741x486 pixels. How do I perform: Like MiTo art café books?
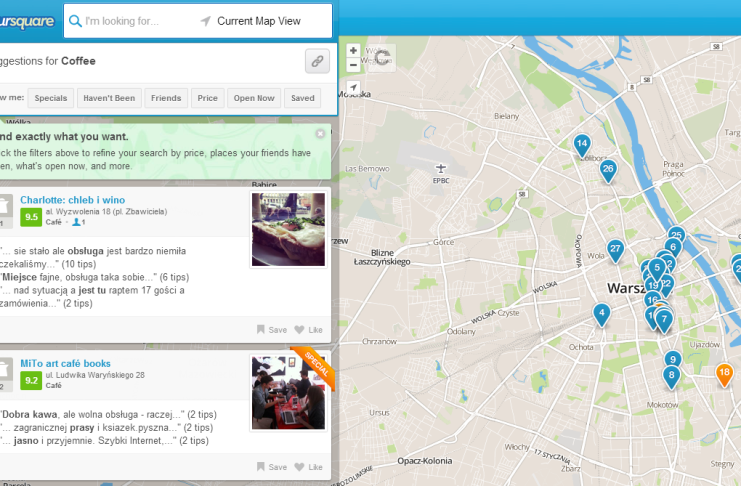coord(309,467)
